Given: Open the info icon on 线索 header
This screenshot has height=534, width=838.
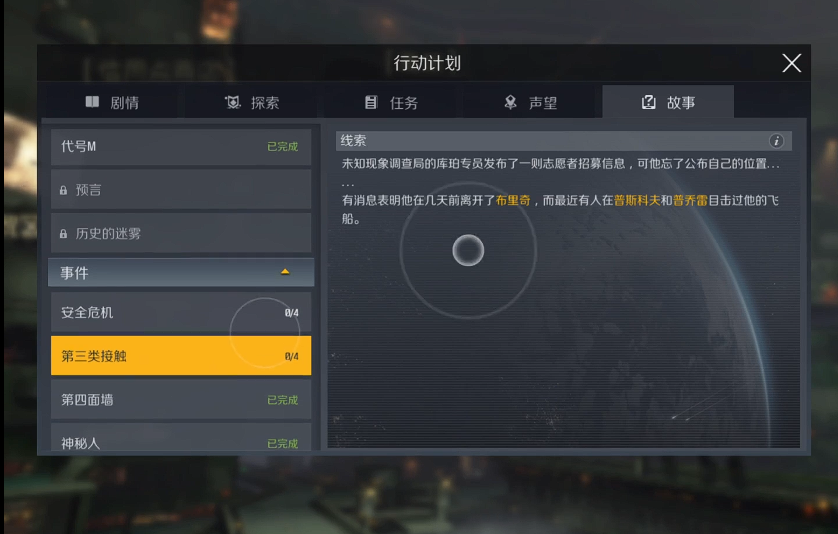Looking at the screenshot, I should pos(776,141).
